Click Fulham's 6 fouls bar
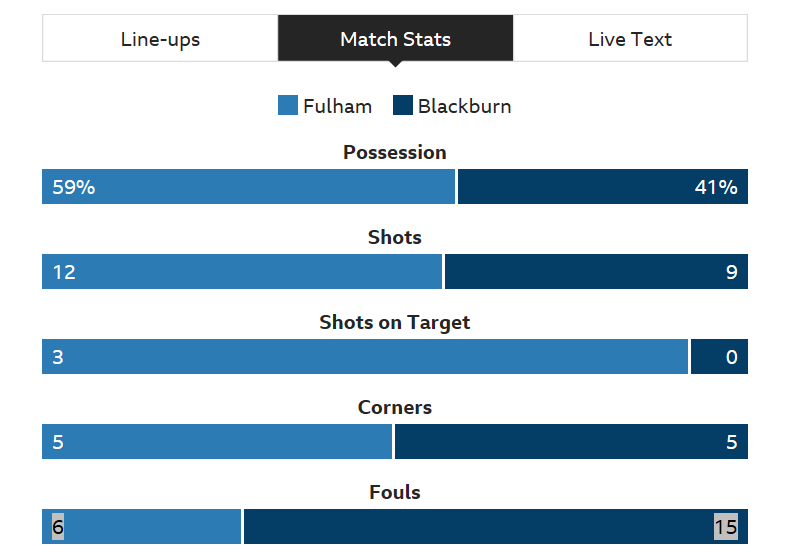 tap(141, 527)
